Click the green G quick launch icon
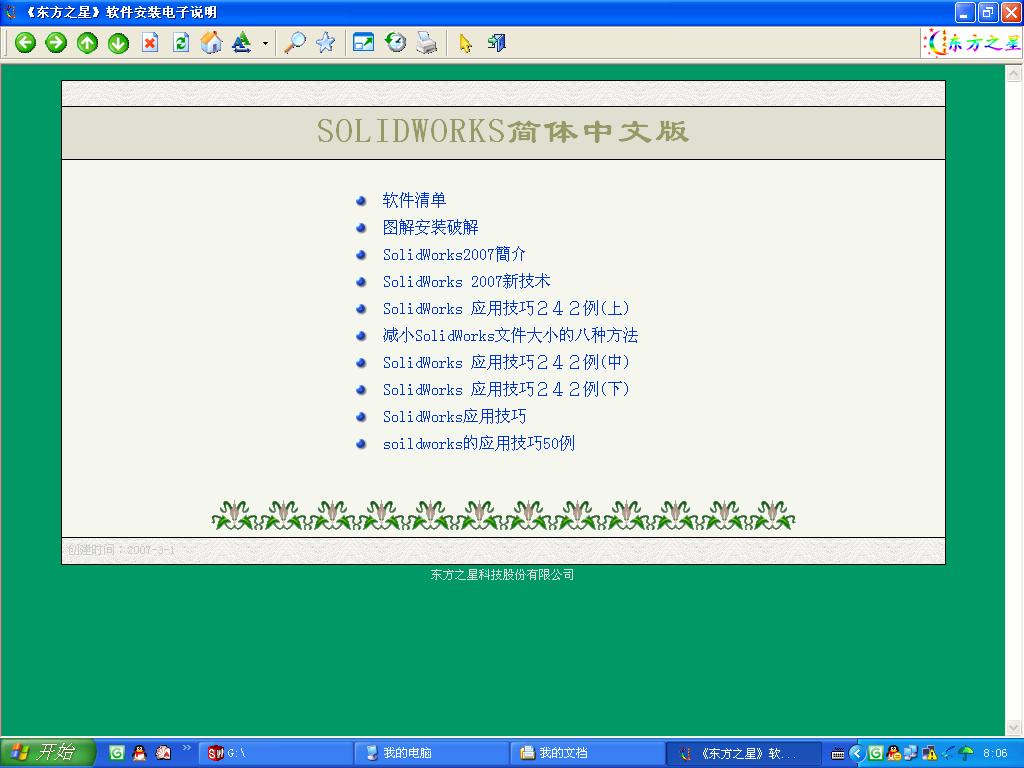The width and height of the screenshot is (1024, 768). (x=116, y=753)
